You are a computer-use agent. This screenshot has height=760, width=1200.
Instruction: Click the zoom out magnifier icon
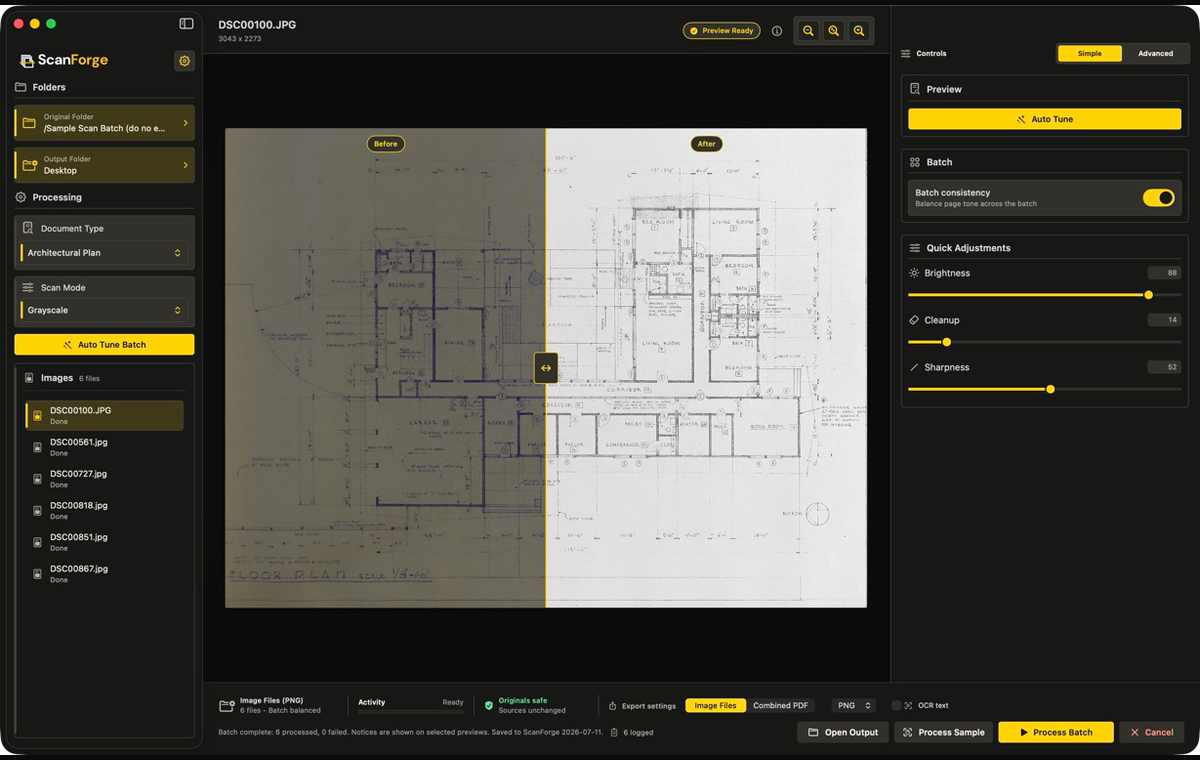point(808,31)
